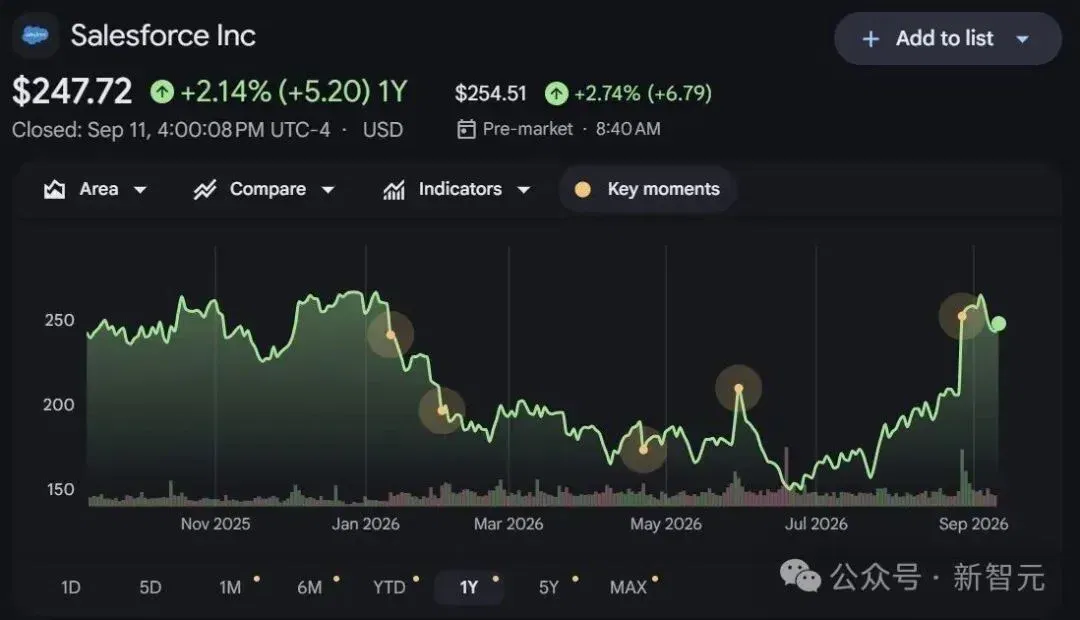Screen dimensions: 1080x620
Task: Click the calendar icon next to Pre-market
Action: coord(466,129)
